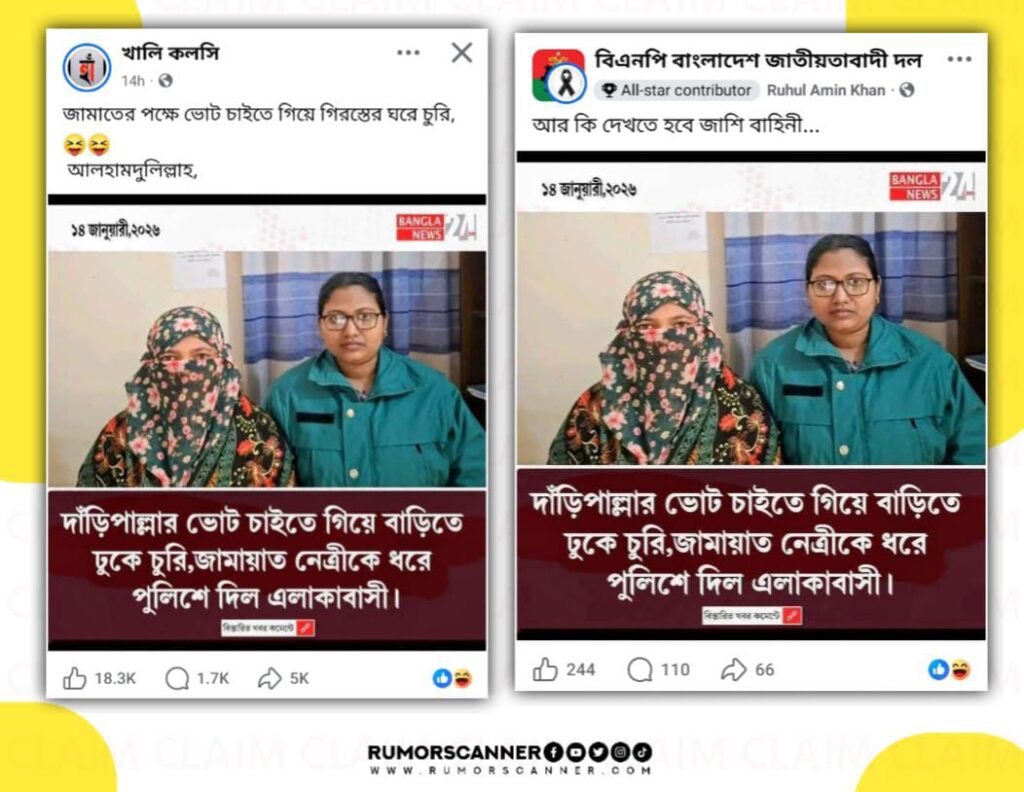
Task: Open the খালি কলসি page name link
Action: [x=170, y=53]
